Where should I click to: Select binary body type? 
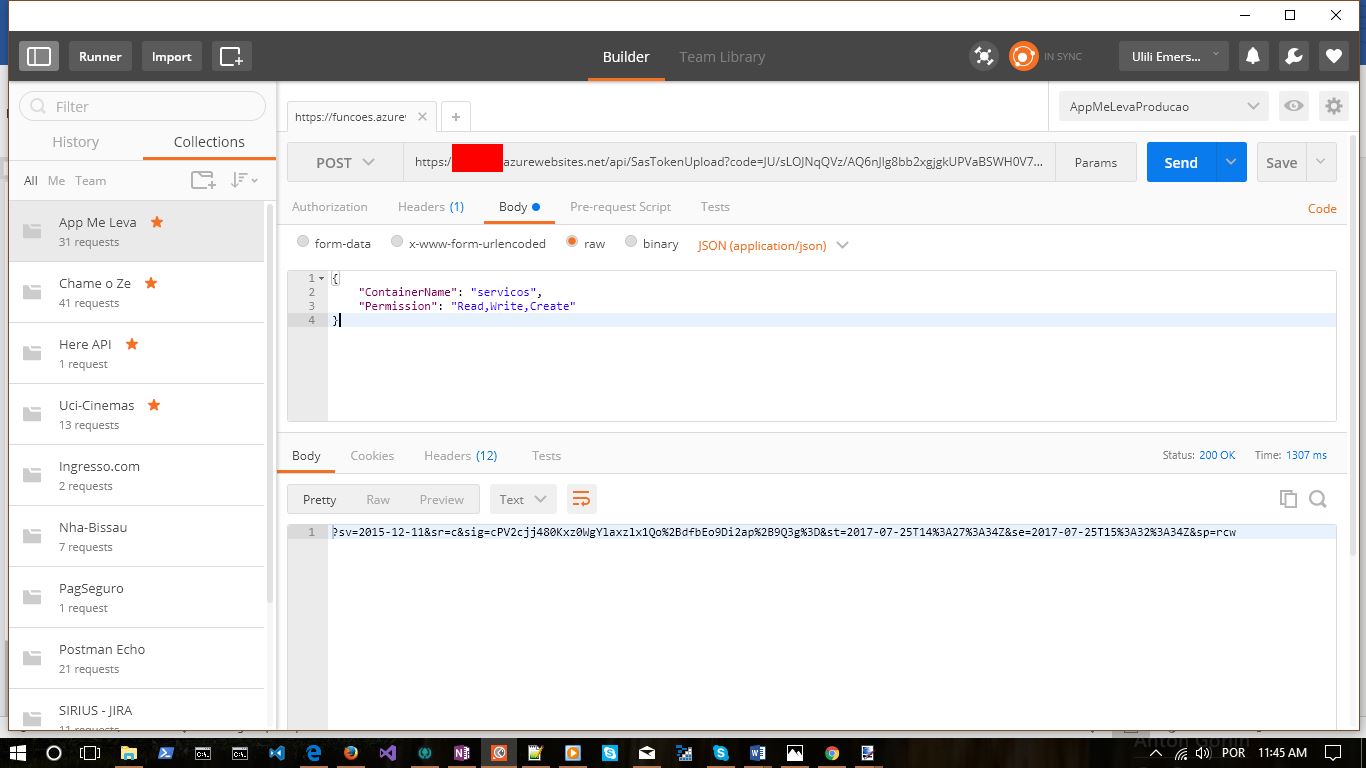coord(631,242)
